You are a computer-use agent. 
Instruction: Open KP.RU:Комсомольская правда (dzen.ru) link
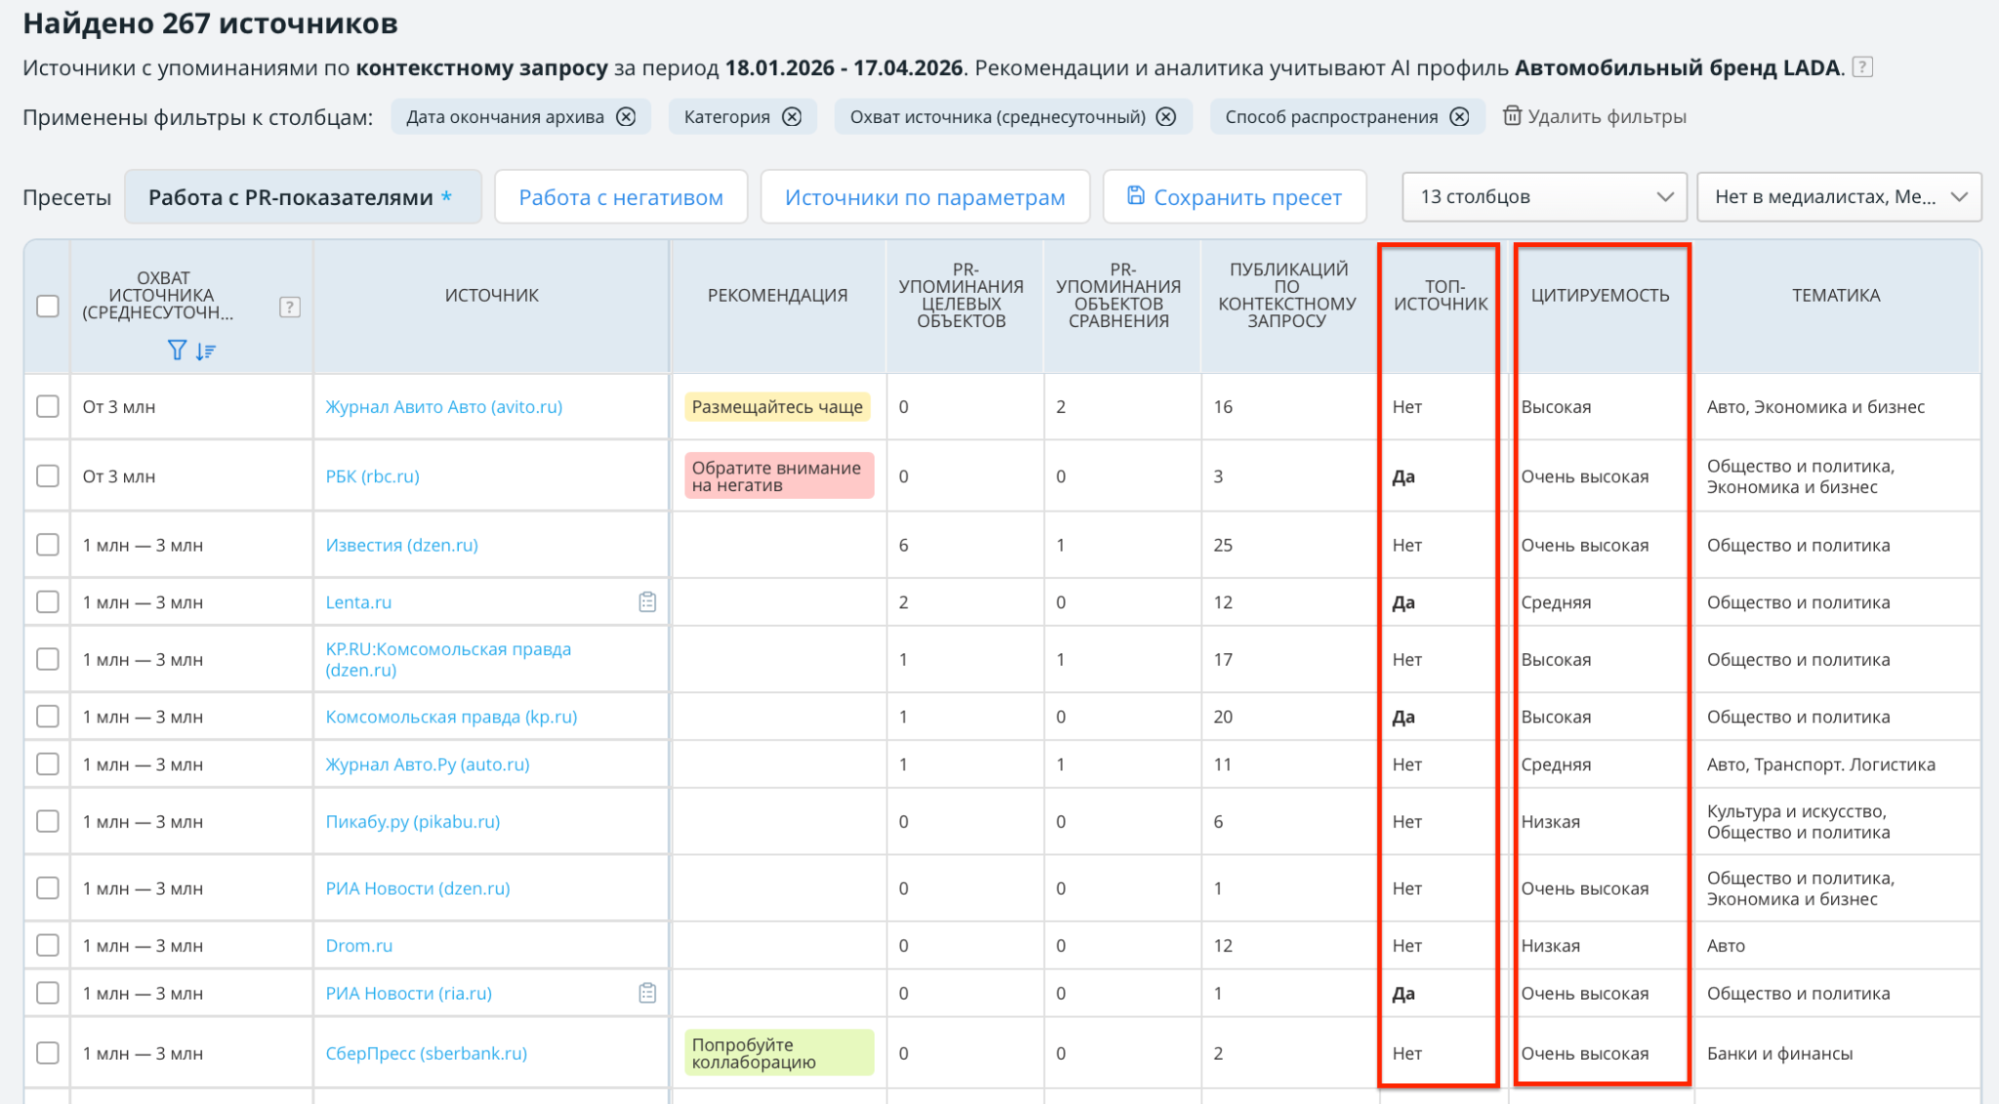coord(449,659)
